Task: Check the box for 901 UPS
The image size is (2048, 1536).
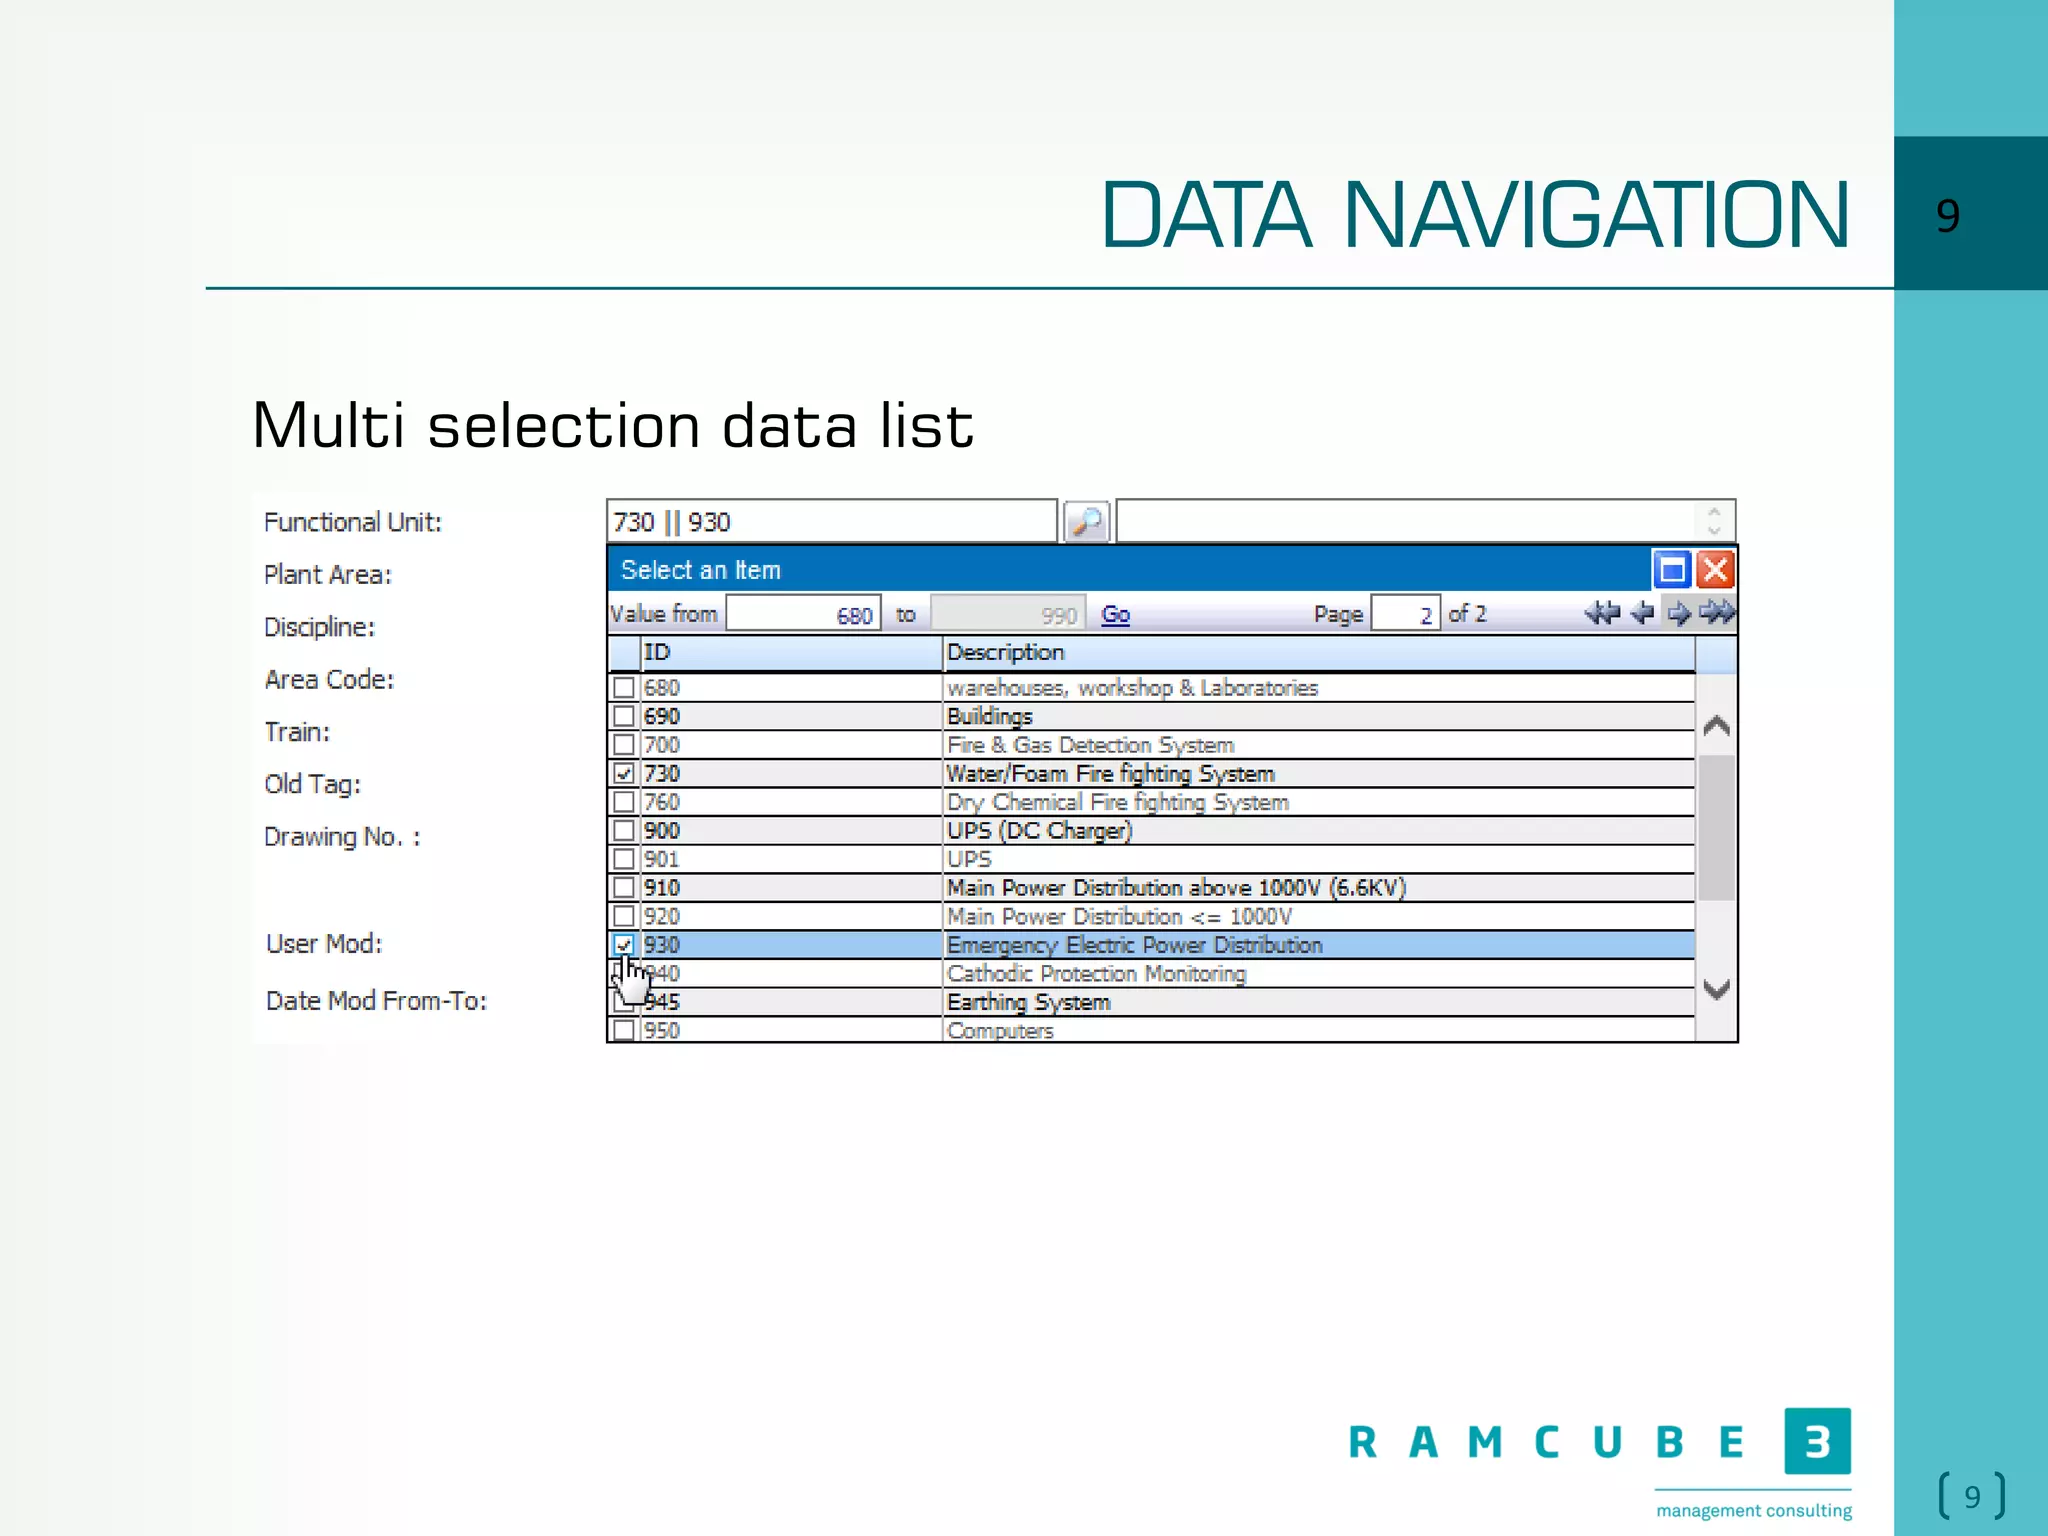Action: (624, 859)
